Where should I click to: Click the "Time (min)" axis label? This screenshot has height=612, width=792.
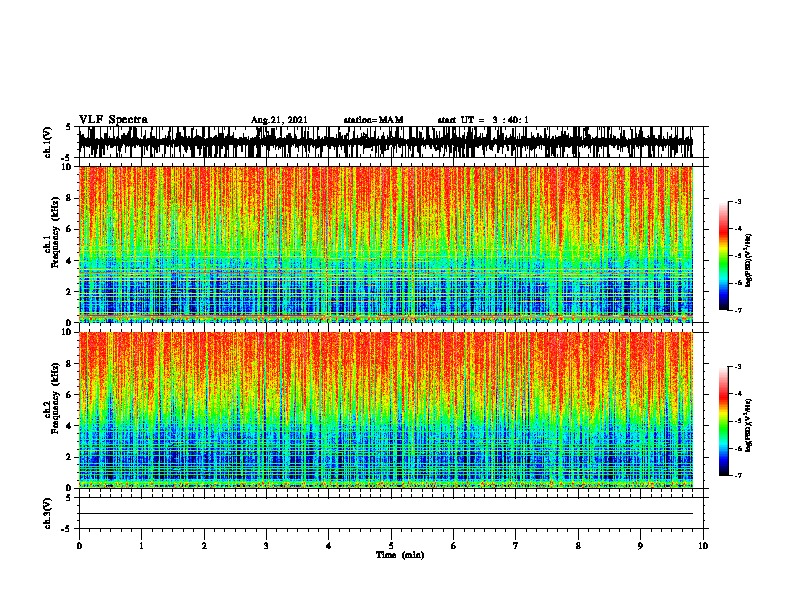[400, 555]
